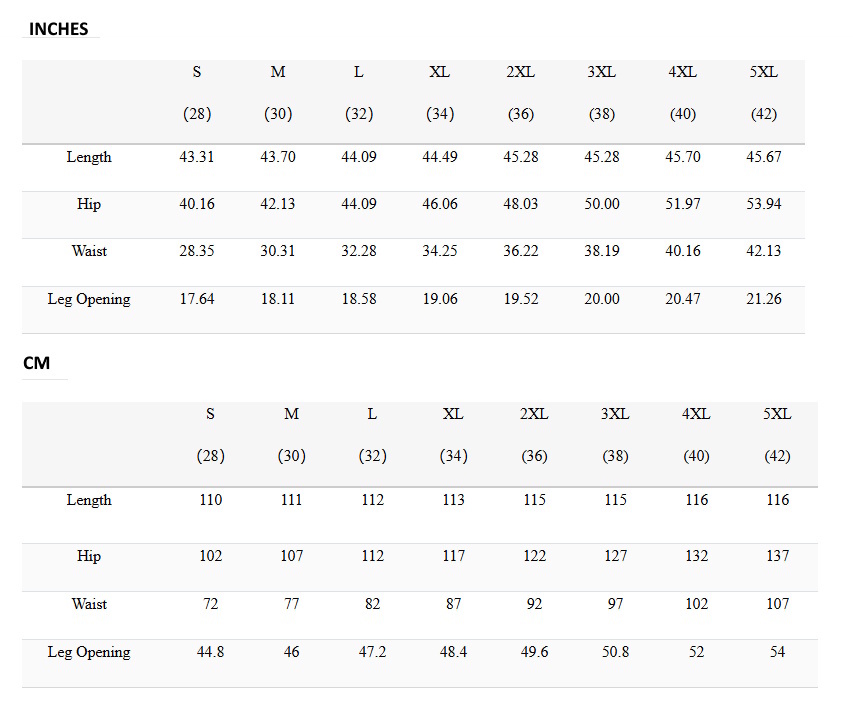The height and width of the screenshot is (701, 853).
Task: Click the Waist label in the CM table
Action: [89, 604]
